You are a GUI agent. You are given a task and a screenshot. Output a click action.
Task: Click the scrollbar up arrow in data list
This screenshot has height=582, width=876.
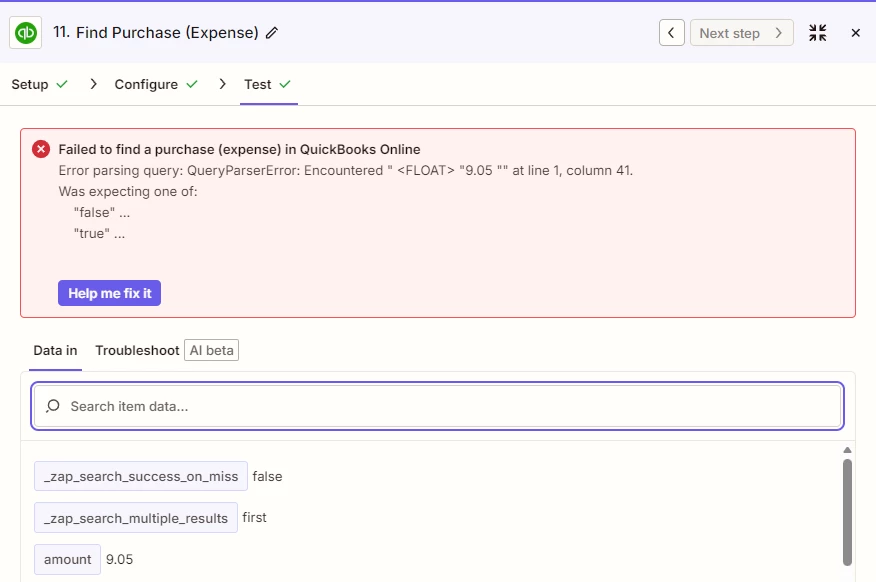click(x=847, y=450)
